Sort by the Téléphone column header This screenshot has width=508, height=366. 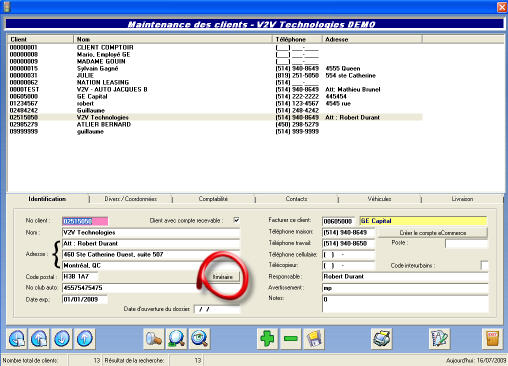click(x=297, y=39)
